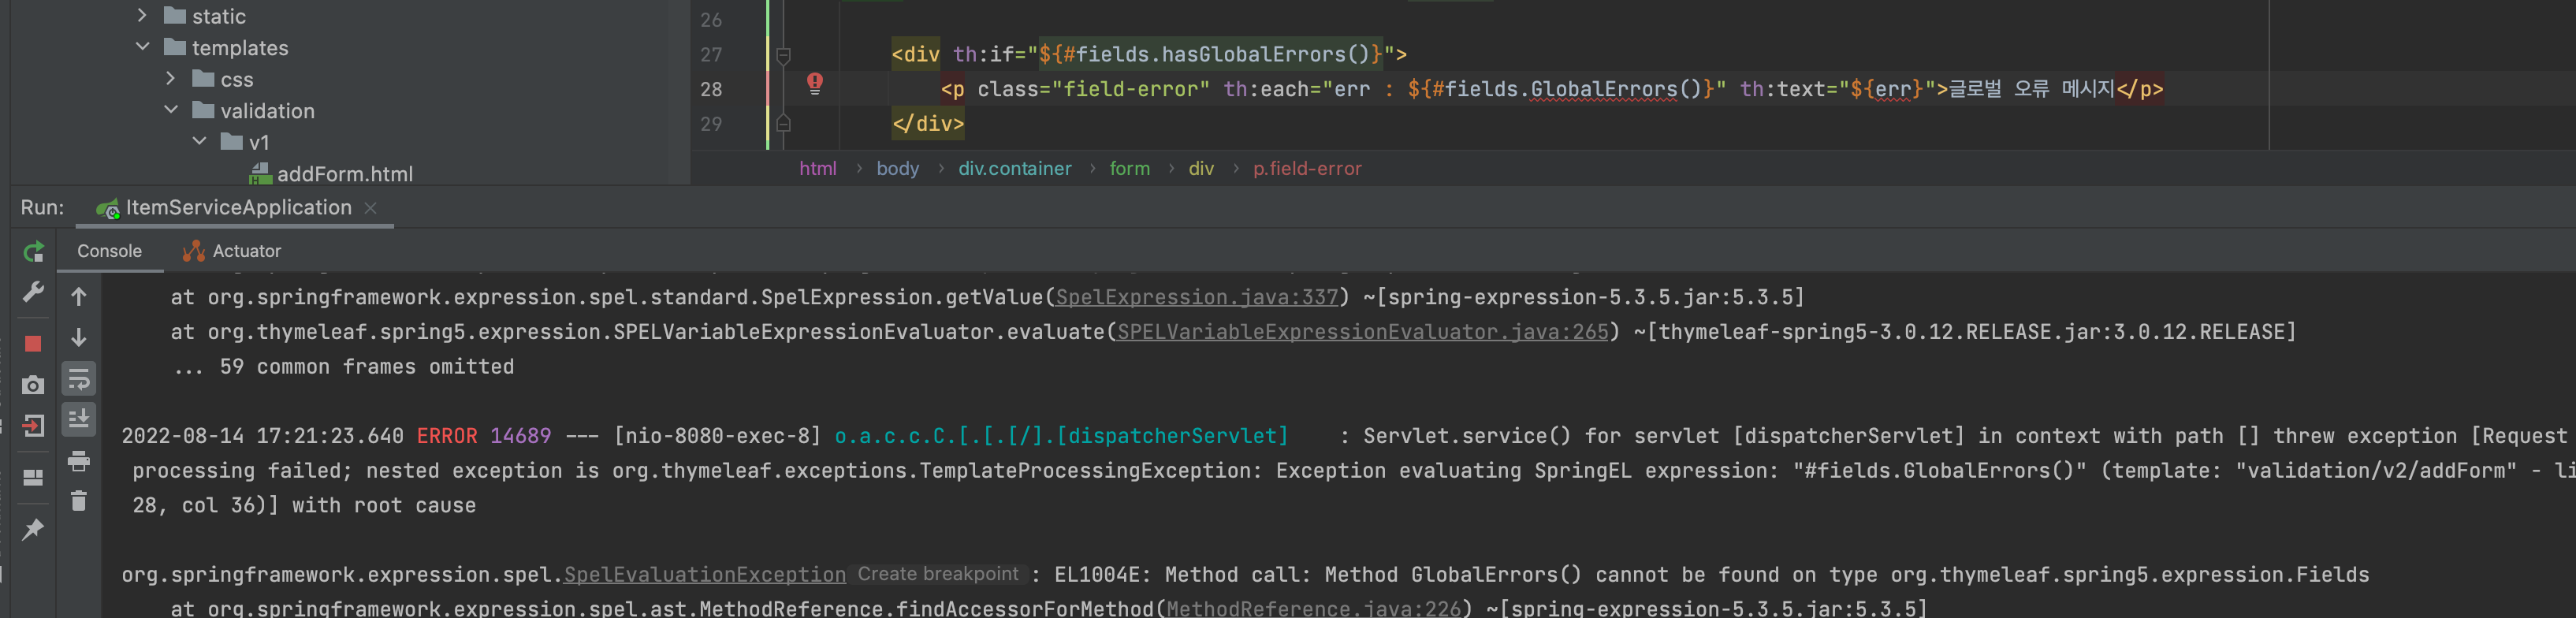Collapse the v1 folder chevron
Image resolution: width=2576 pixels, height=618 pixels.
click(x=199, y=141)
